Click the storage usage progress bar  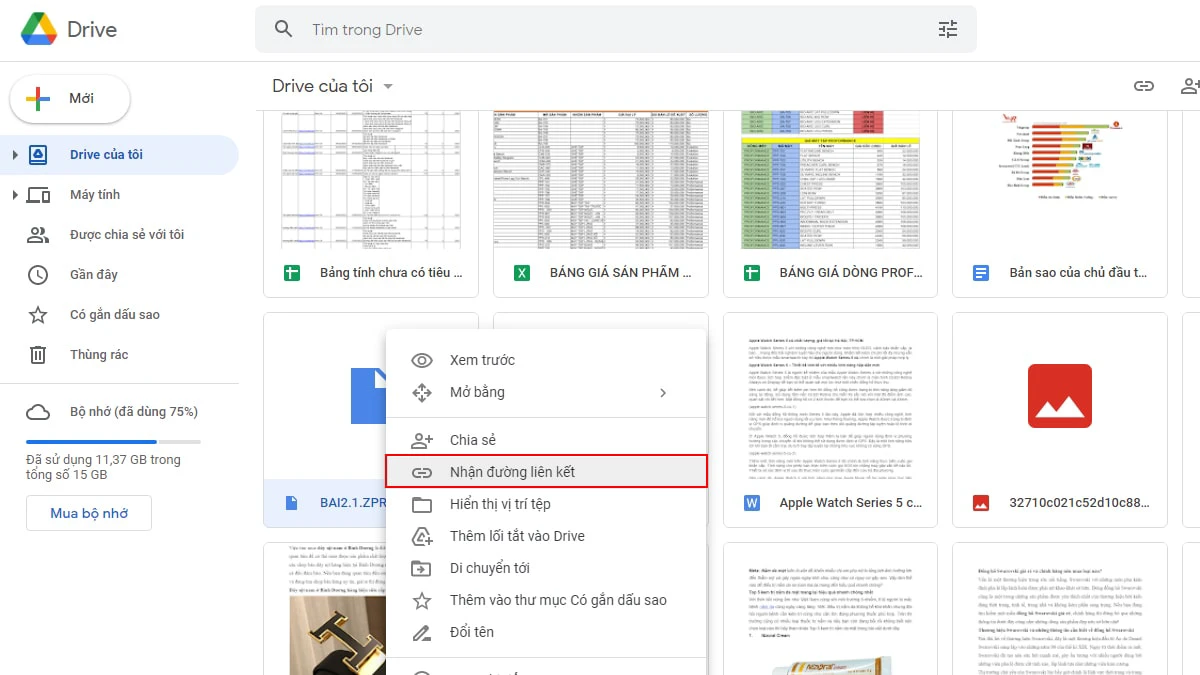(113, 441)
